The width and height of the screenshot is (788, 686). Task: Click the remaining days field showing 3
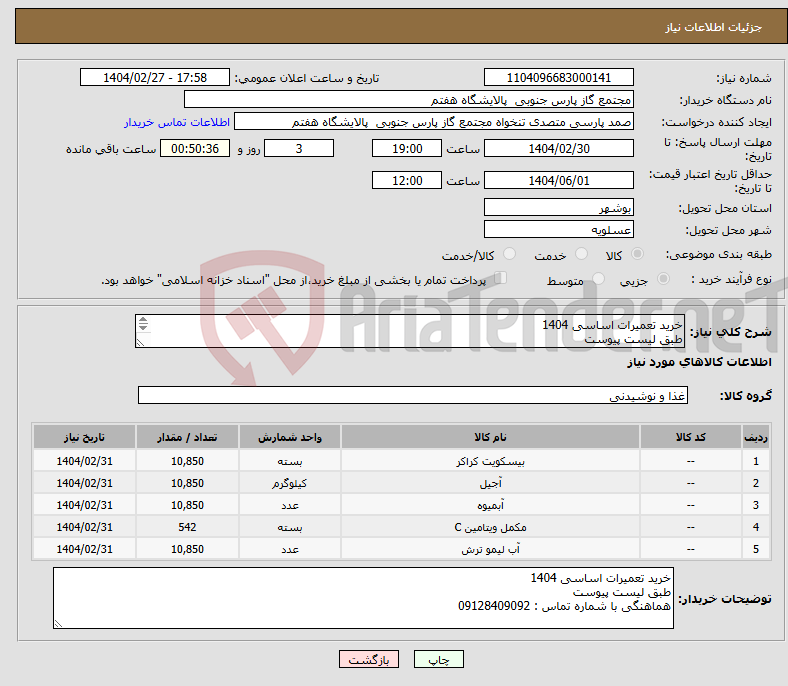click(x=299, y=148)
